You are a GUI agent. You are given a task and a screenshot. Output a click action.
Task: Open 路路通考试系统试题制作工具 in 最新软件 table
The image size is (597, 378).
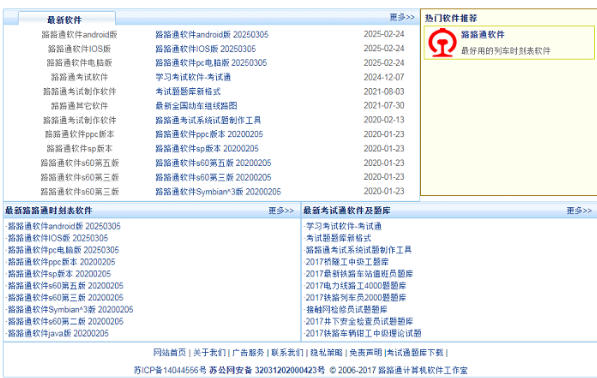pos(208,120)
